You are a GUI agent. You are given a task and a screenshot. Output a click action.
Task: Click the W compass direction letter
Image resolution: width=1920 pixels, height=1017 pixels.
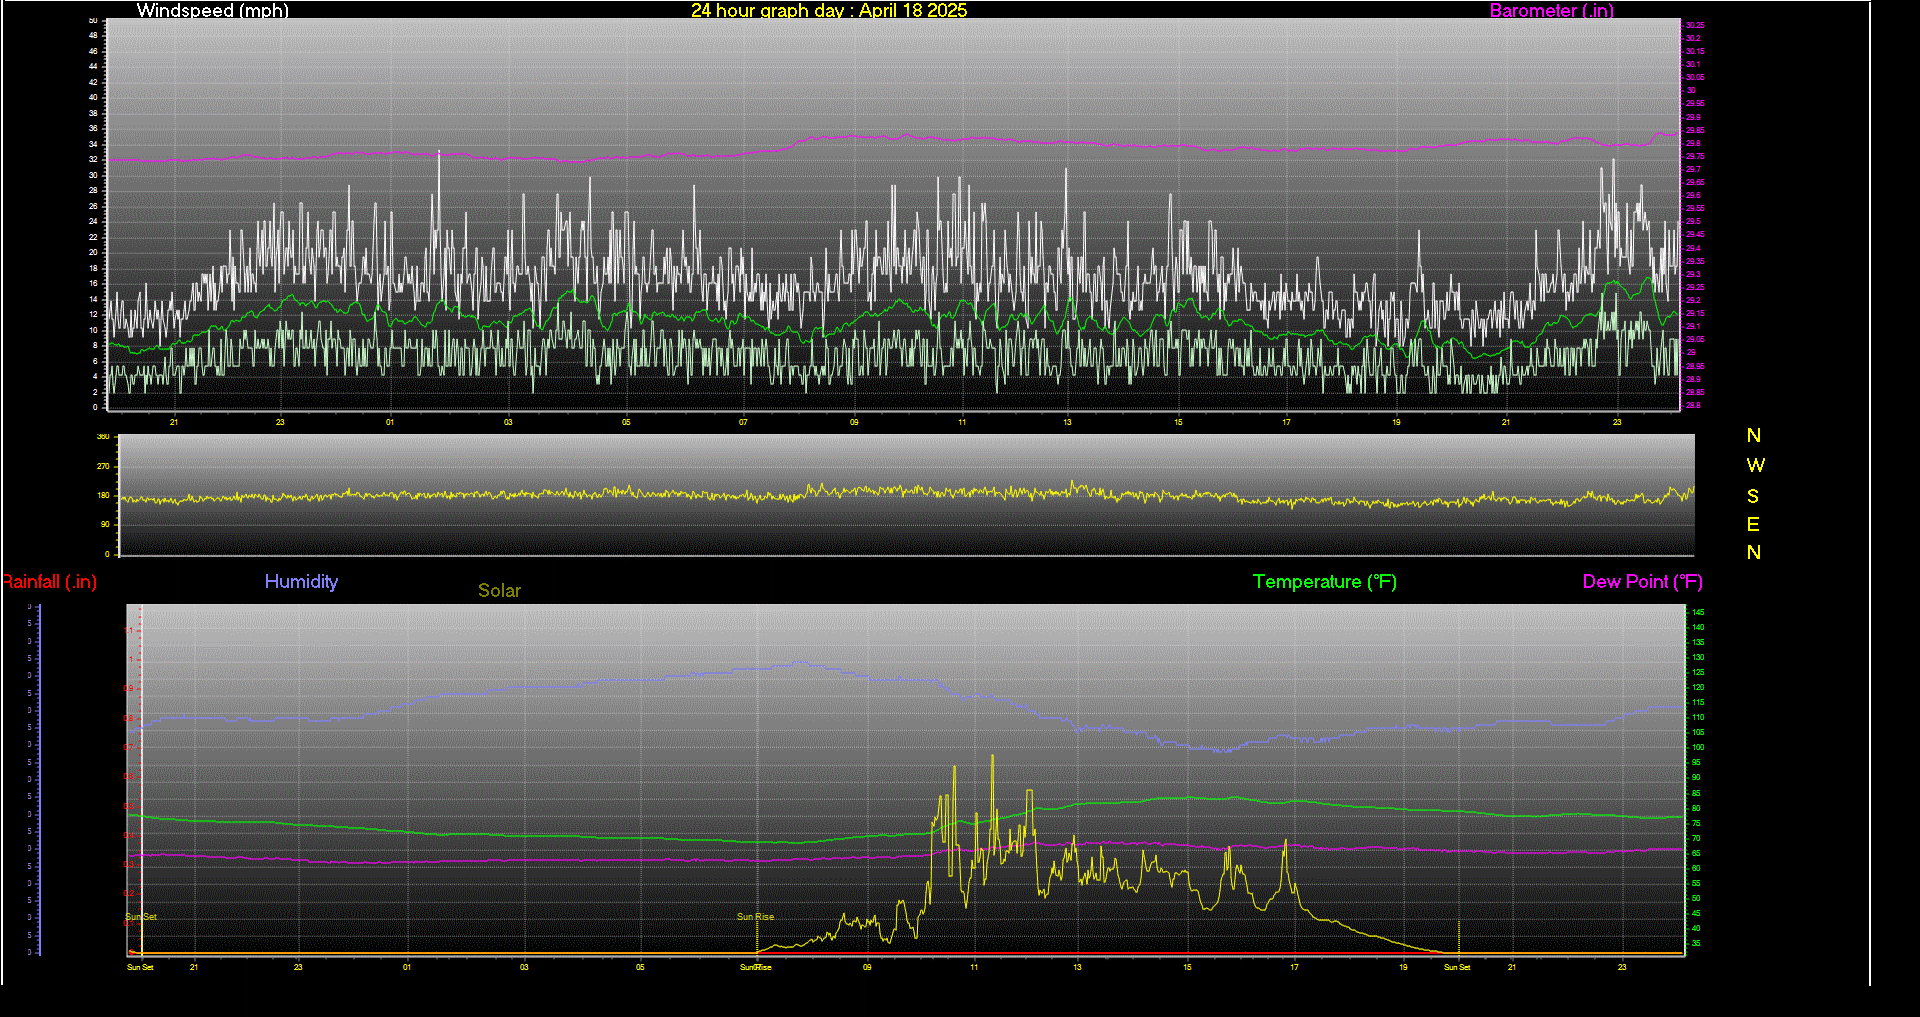(x=1755, y=466)
